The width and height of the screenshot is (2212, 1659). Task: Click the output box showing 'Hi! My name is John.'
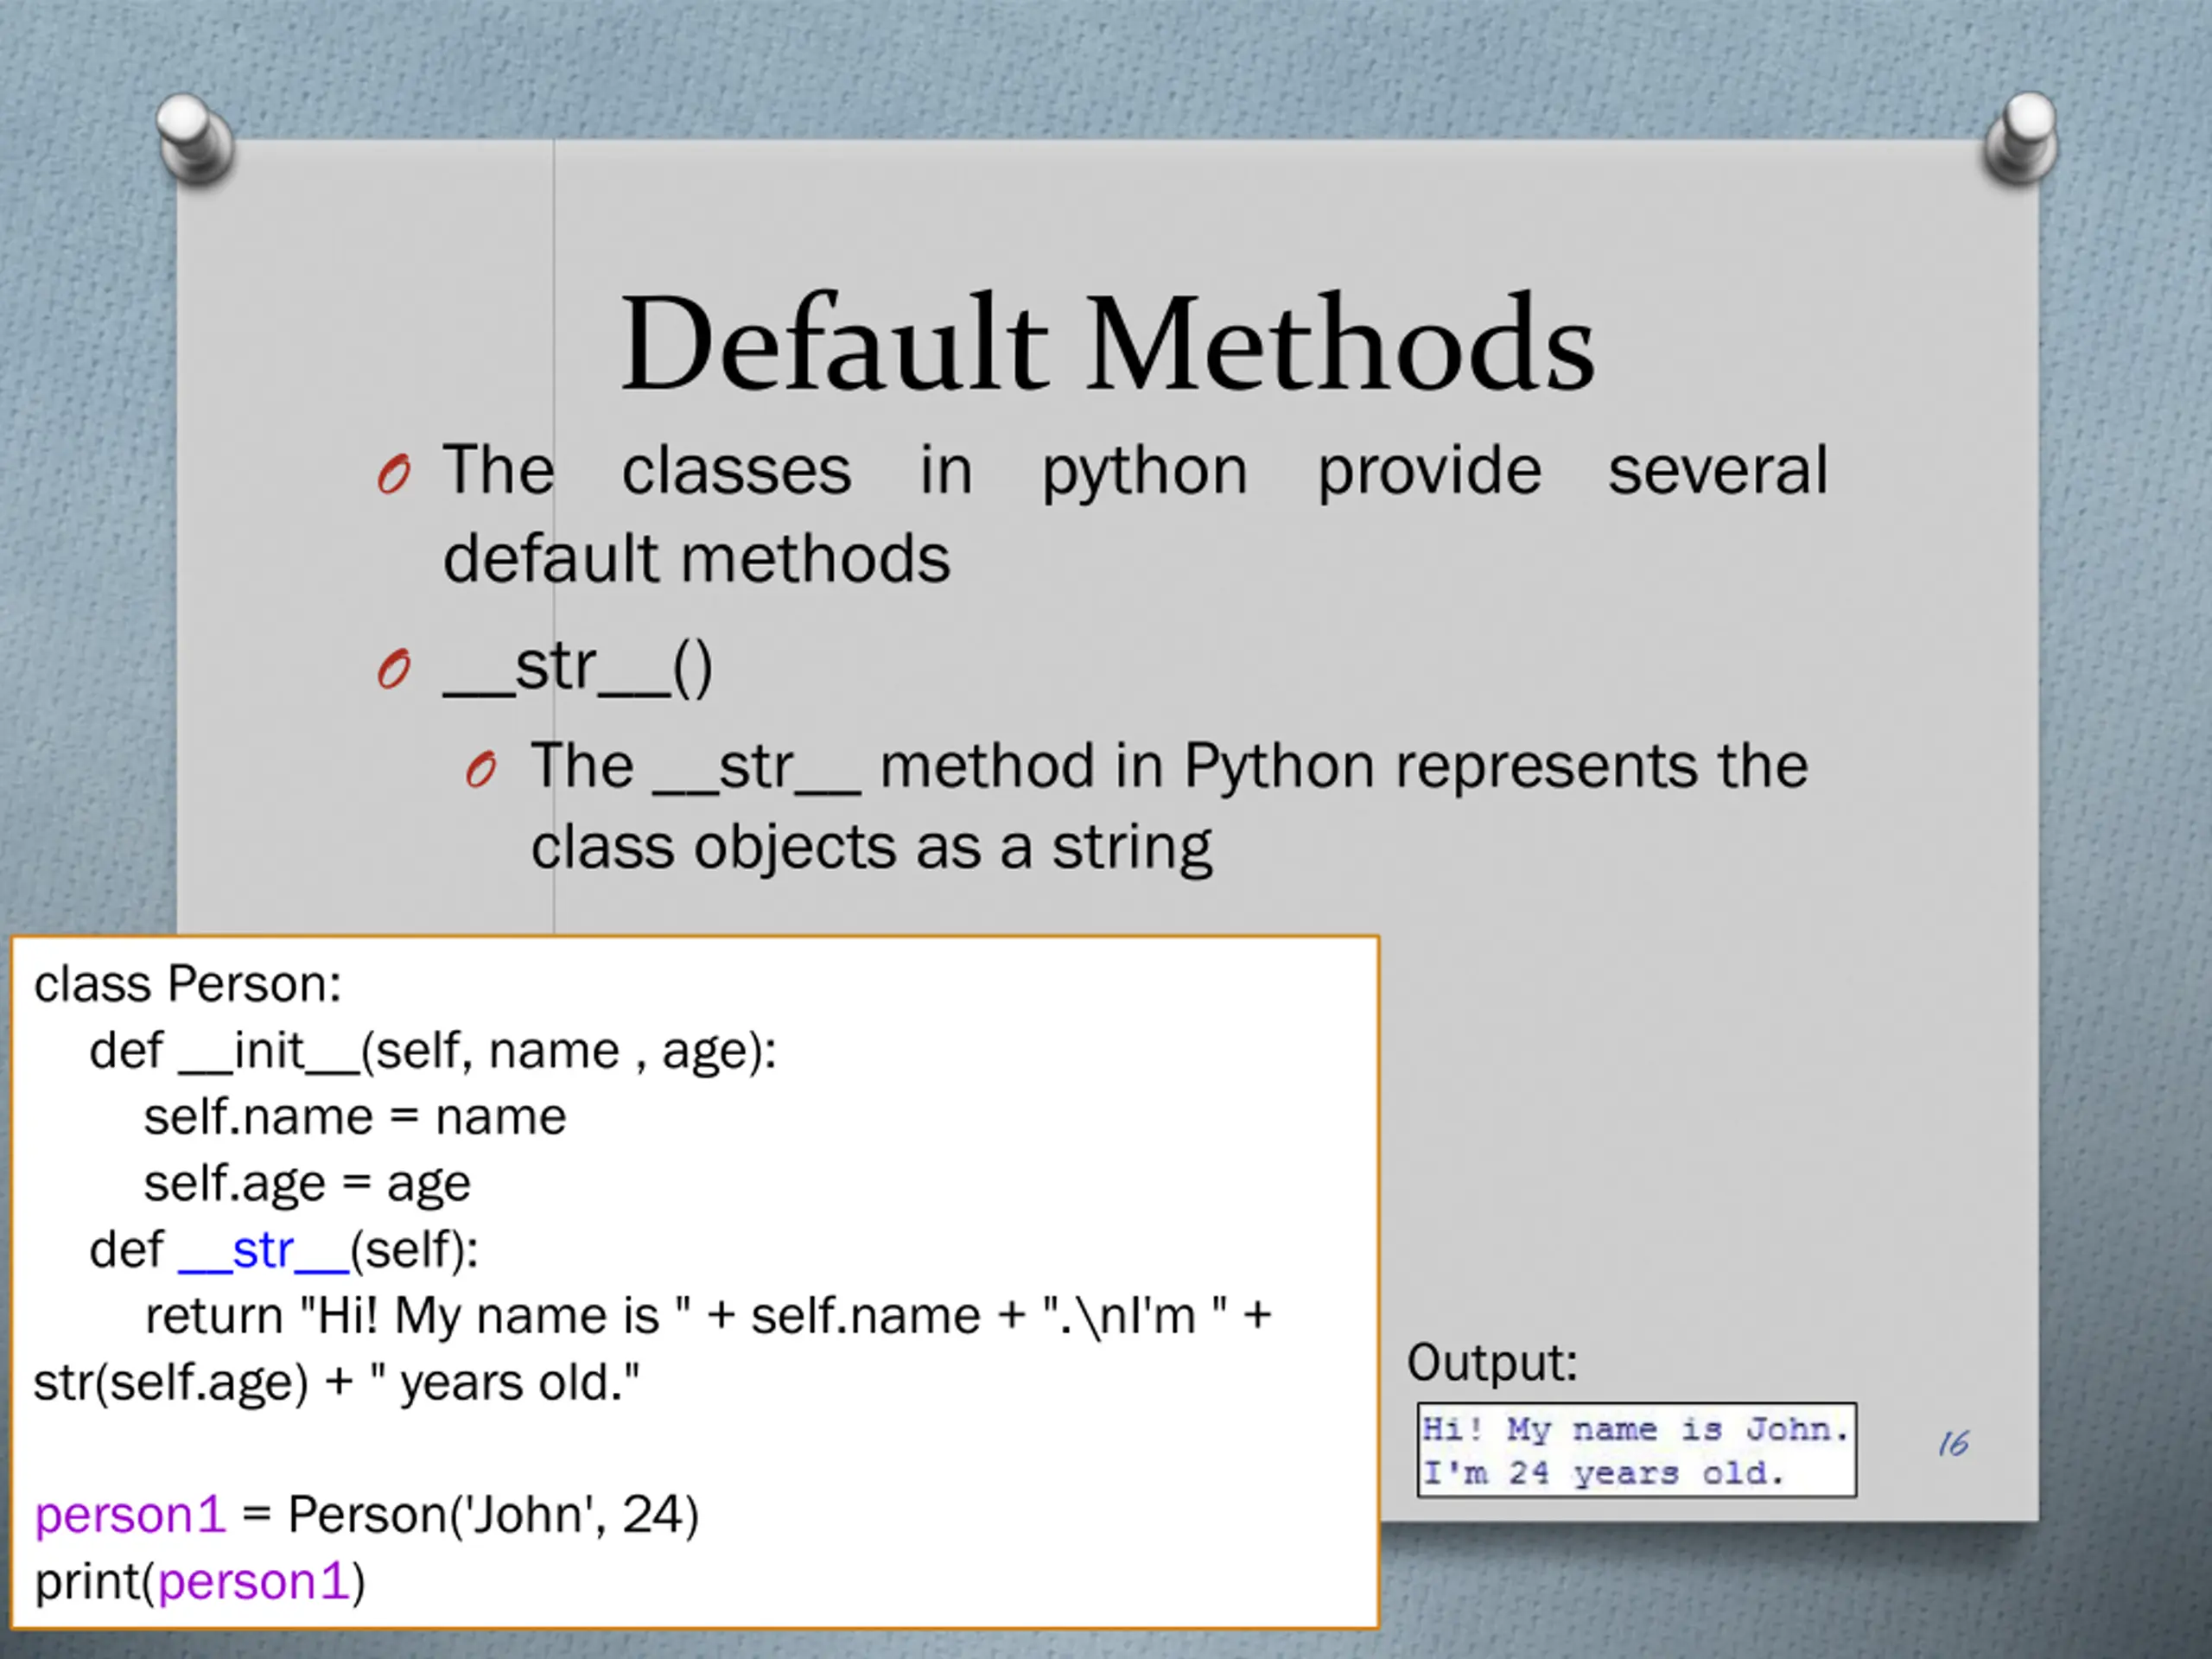click(x=1637, y=1451)
